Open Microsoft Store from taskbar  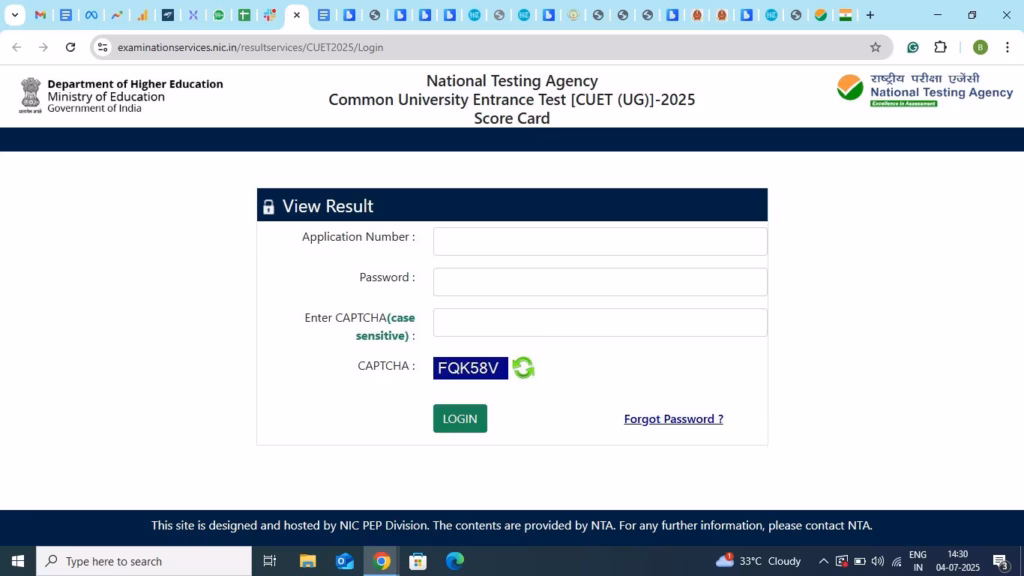[x=418, y=561]
